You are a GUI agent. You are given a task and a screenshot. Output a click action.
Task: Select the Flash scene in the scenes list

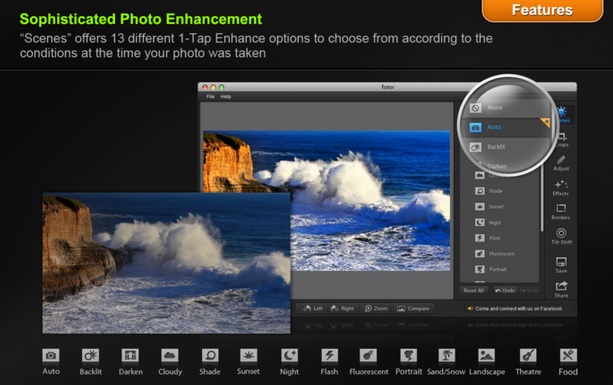pyautogui.click(x=500, y=238)
